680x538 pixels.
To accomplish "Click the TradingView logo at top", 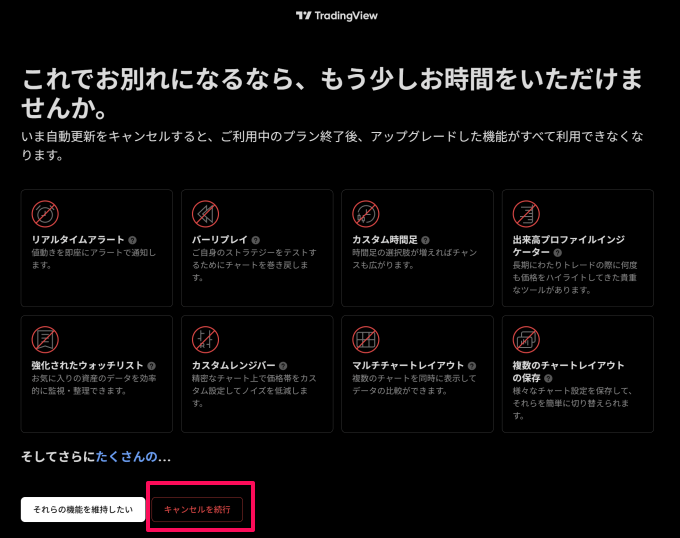I will [337, 16].
